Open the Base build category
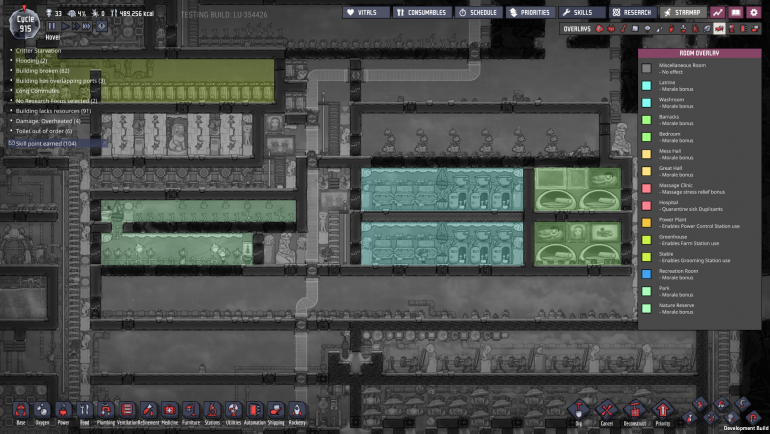770x434 pixels. click(21, 410)
